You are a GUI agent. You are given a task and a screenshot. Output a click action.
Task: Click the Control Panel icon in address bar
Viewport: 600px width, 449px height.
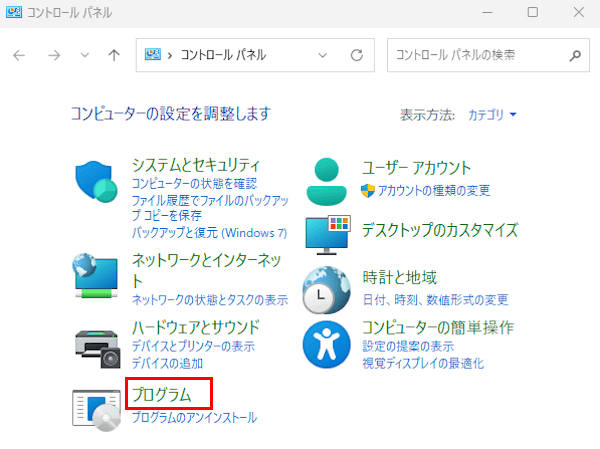153,54
